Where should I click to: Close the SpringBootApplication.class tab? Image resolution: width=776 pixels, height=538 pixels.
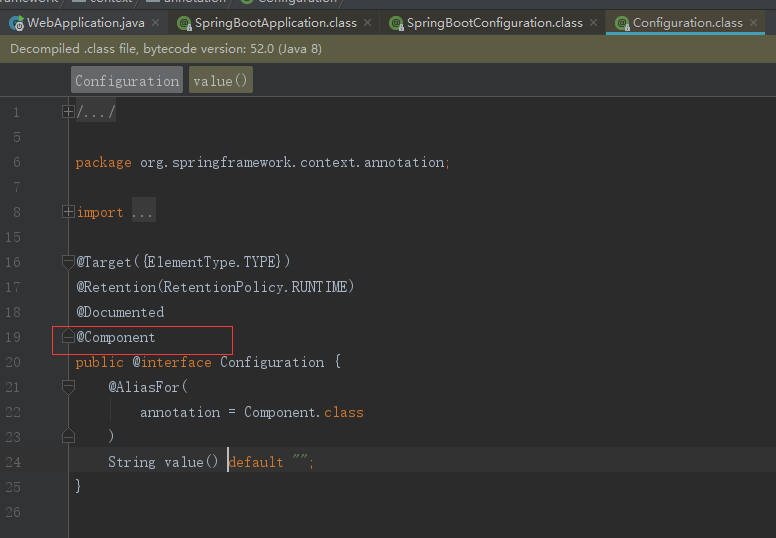click(367, 23)
